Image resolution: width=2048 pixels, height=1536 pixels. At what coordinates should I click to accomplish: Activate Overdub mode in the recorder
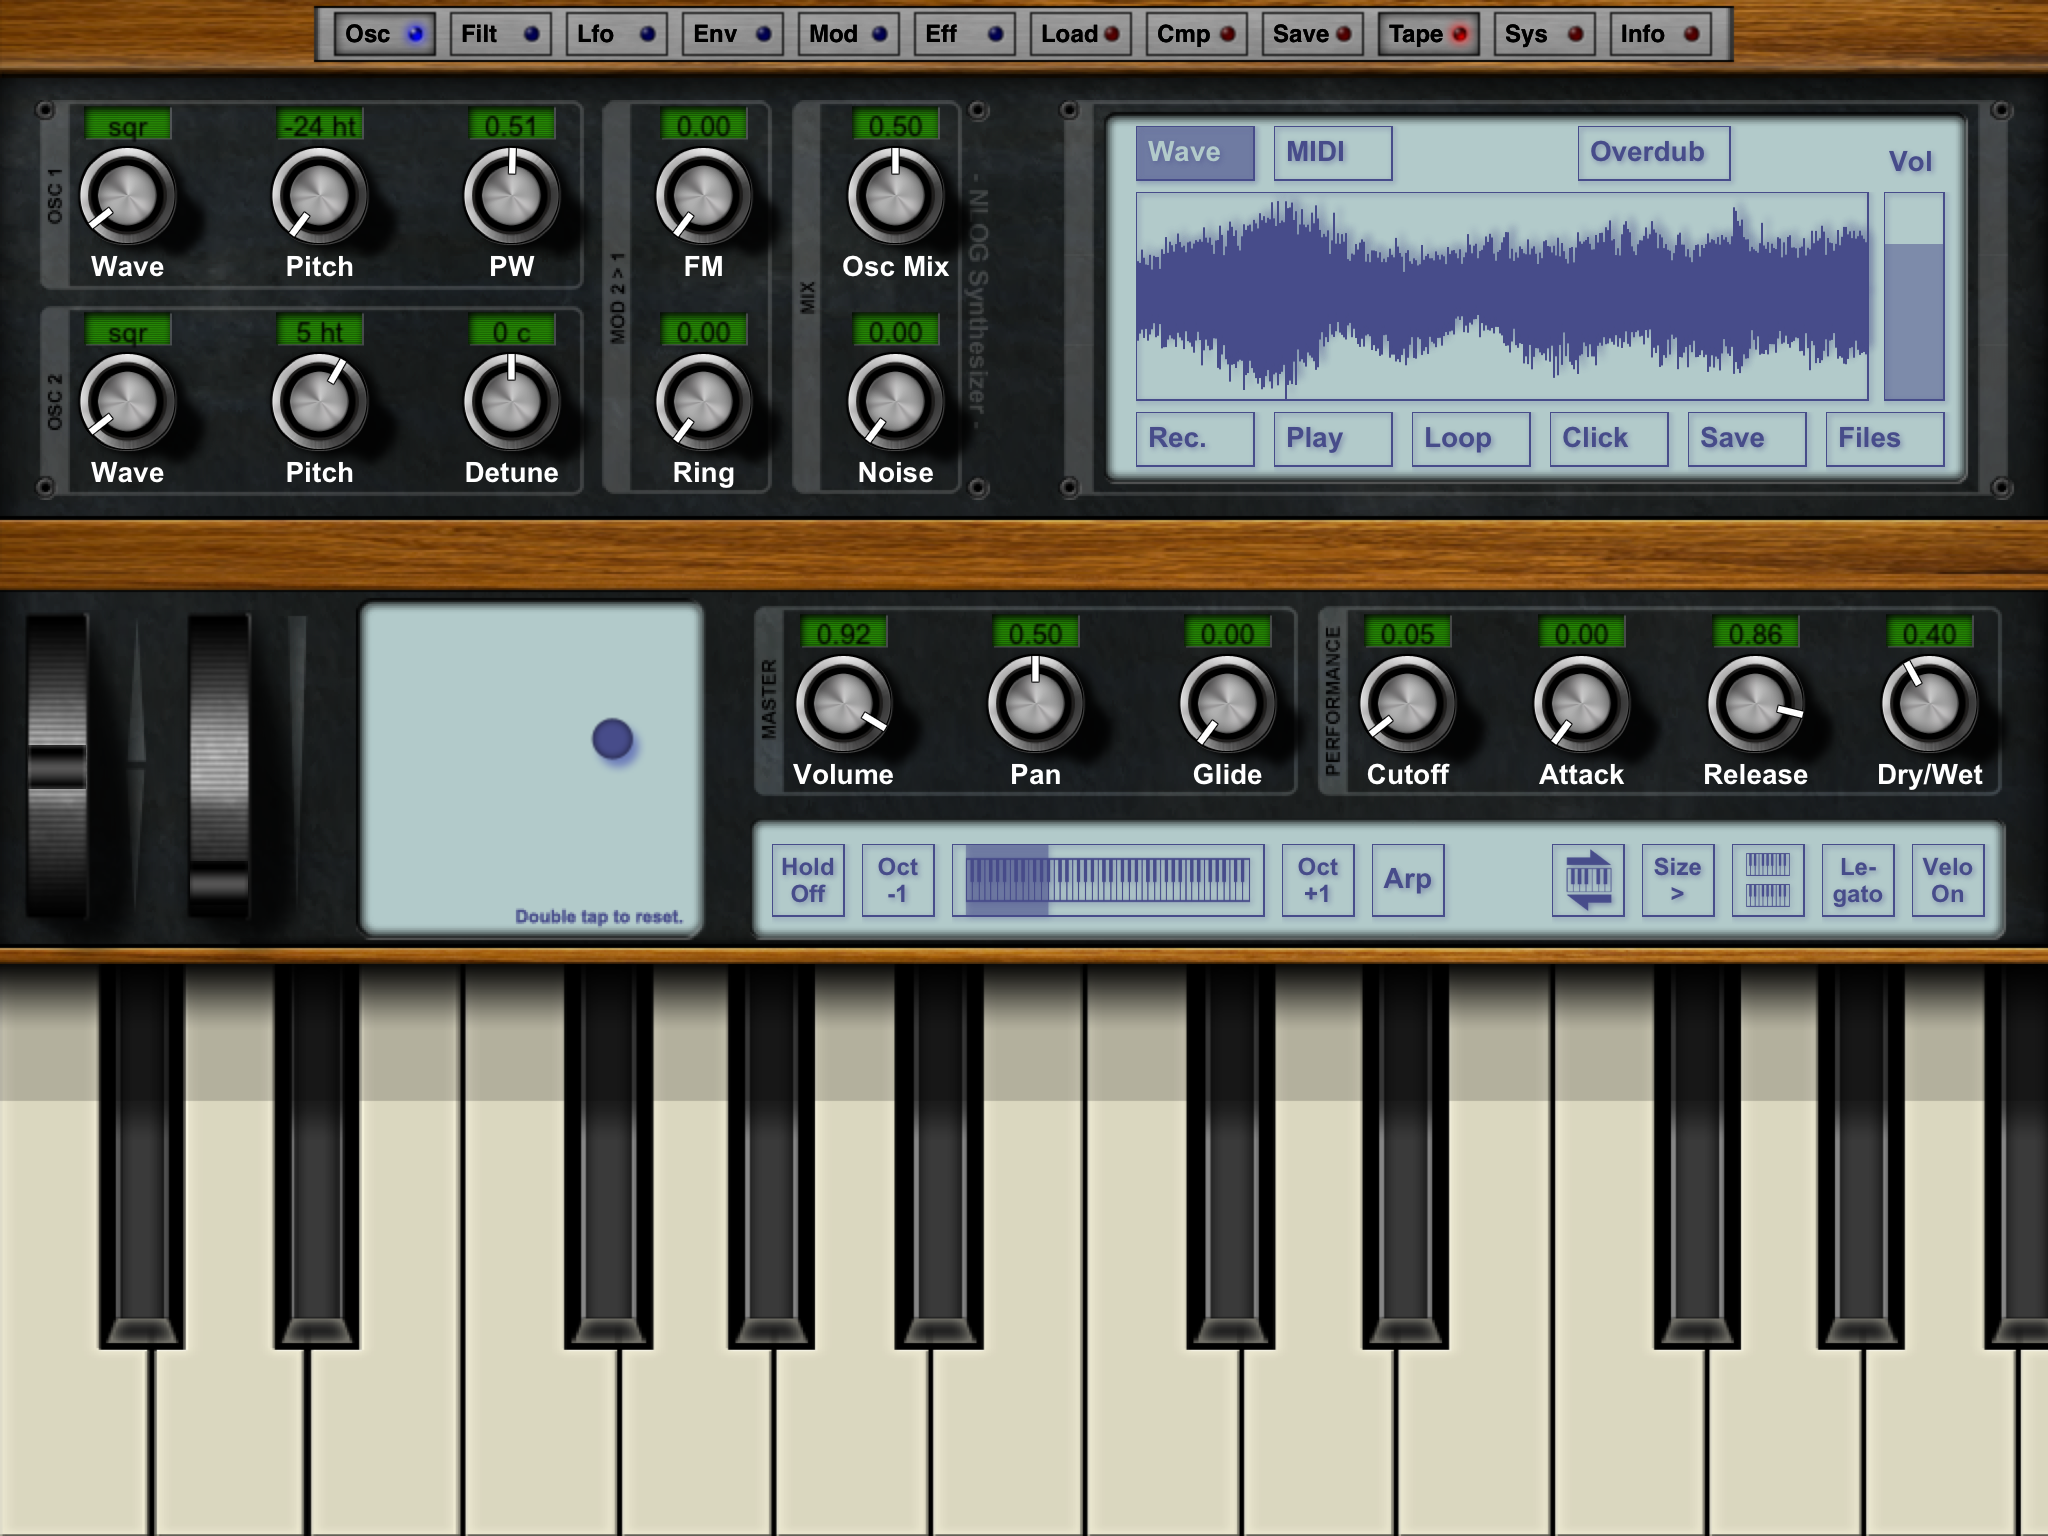click(1654, 152)
